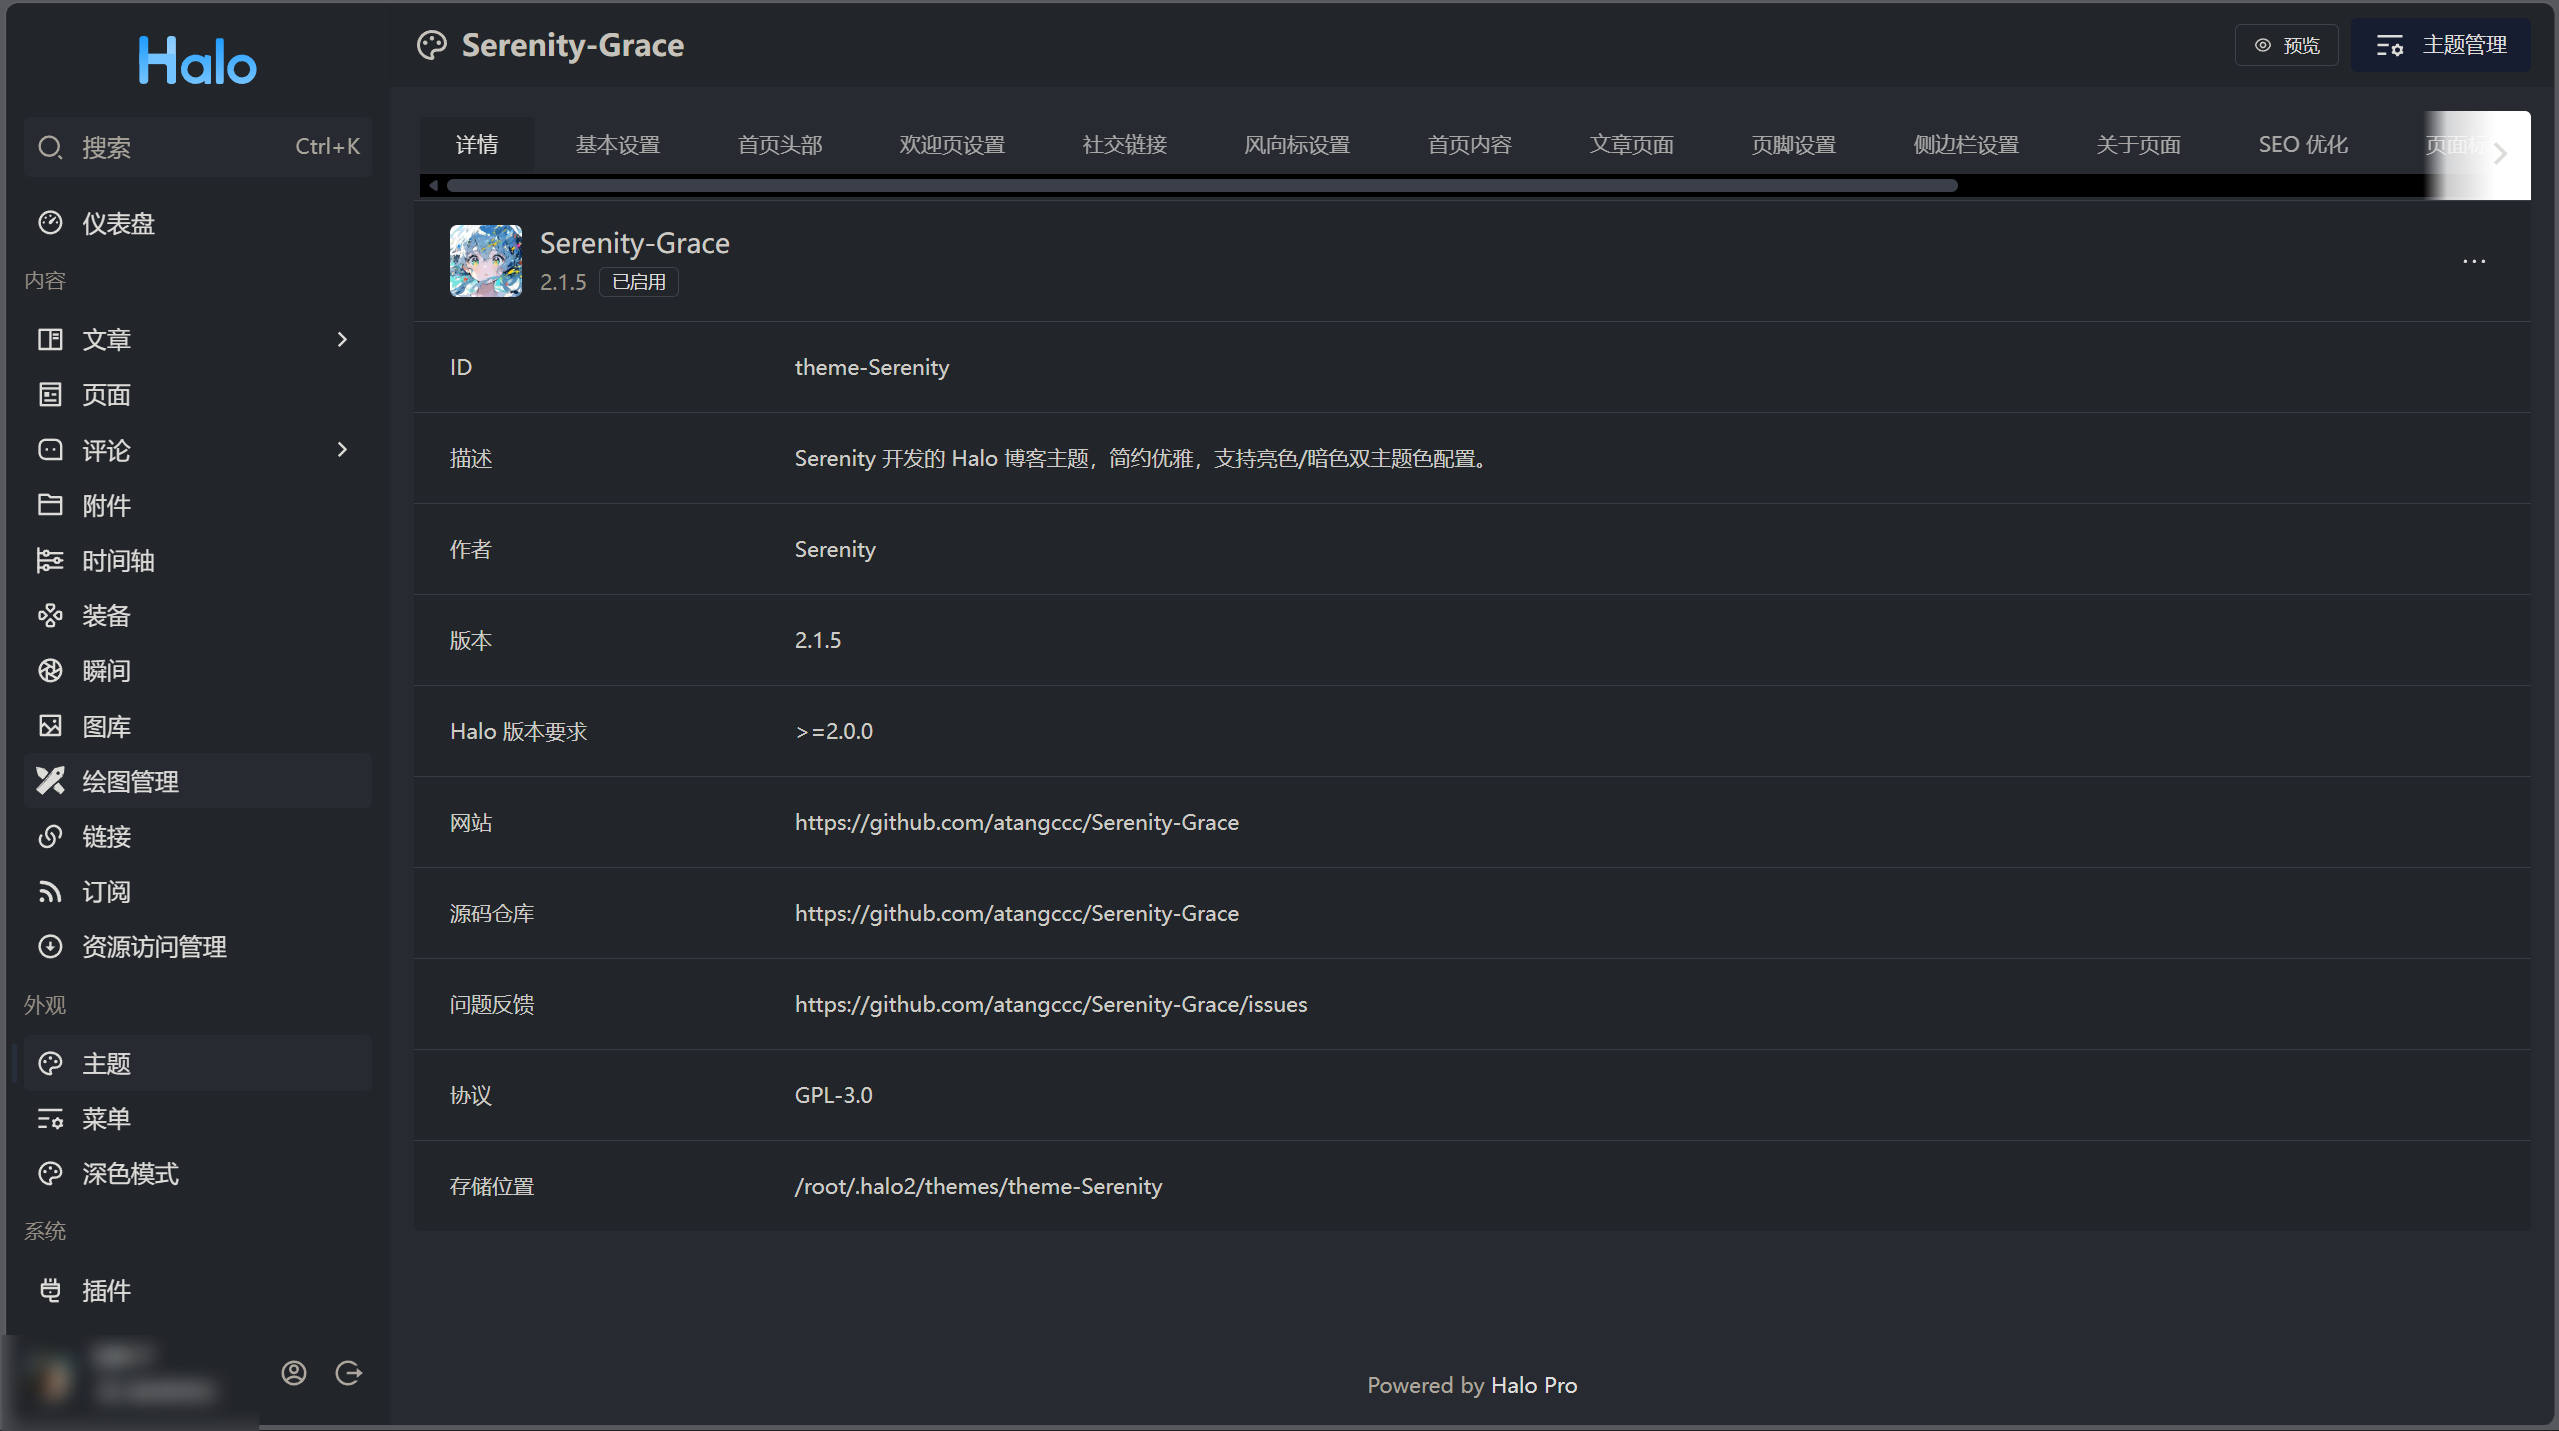Image resolution: width=2559 pixels, height=1431 pixels.
Task: Click the GPL-3.0 license value
Action: tap(834, 1095)
